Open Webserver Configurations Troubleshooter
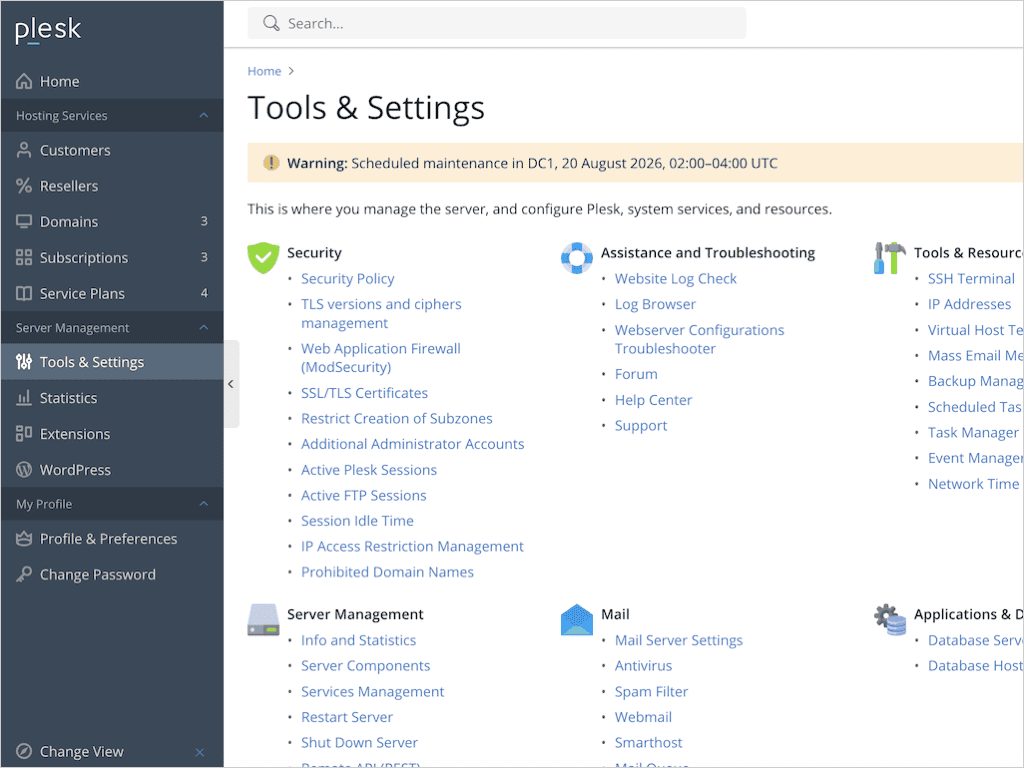The width and height of the screenshot is (1024, 768). tap(699, 340)
